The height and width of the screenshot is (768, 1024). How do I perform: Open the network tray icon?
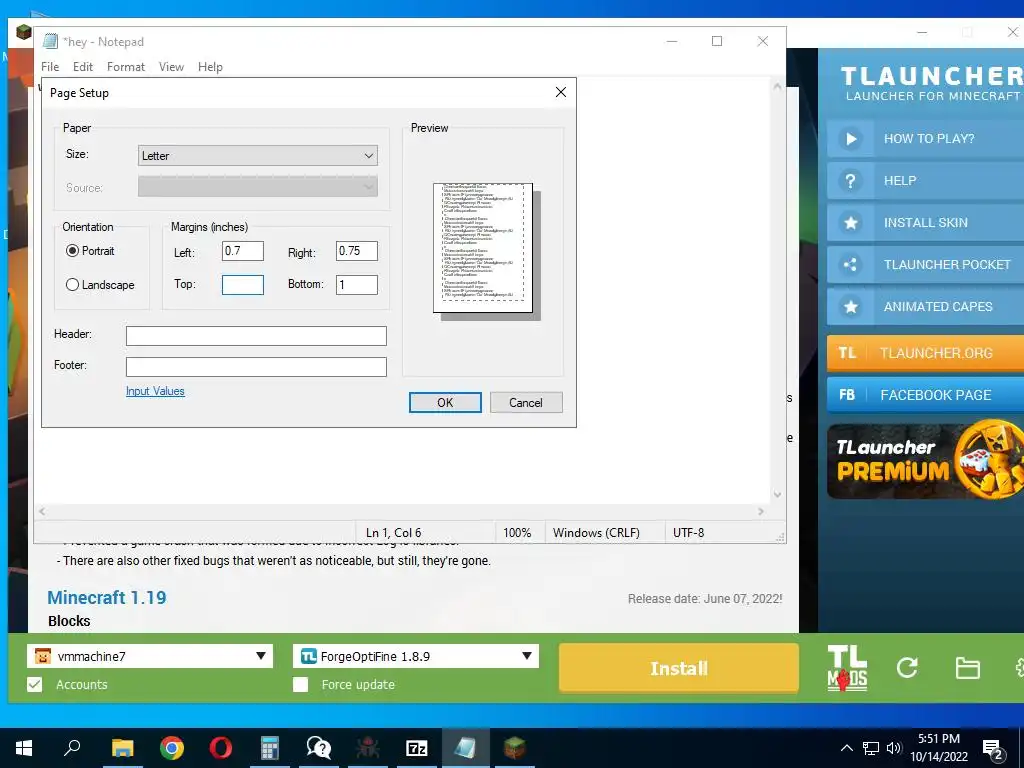click(x=871, y=748)
